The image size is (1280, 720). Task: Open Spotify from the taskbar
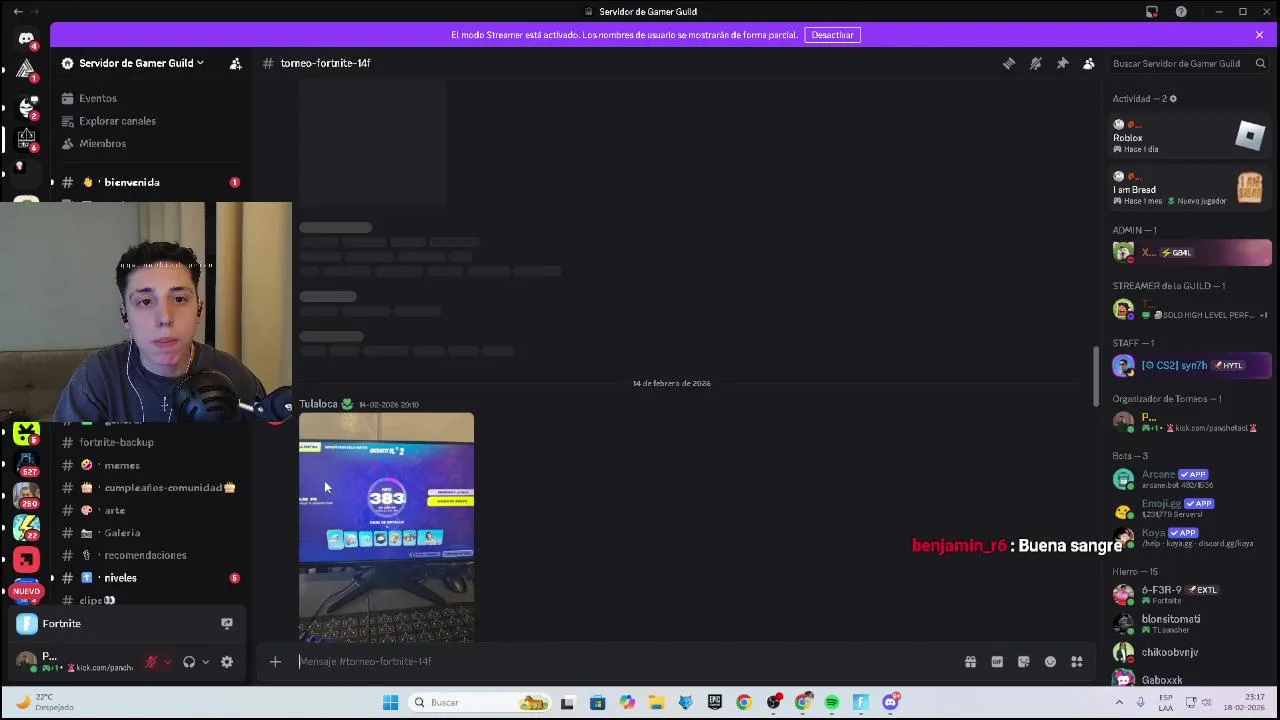pyautogui.click(x=832, y=702)
